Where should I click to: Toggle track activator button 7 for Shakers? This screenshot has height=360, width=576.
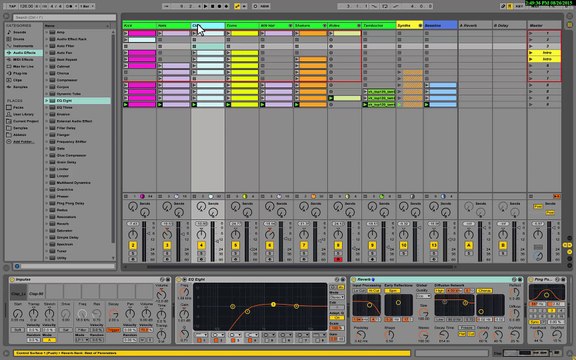[304, 245]
